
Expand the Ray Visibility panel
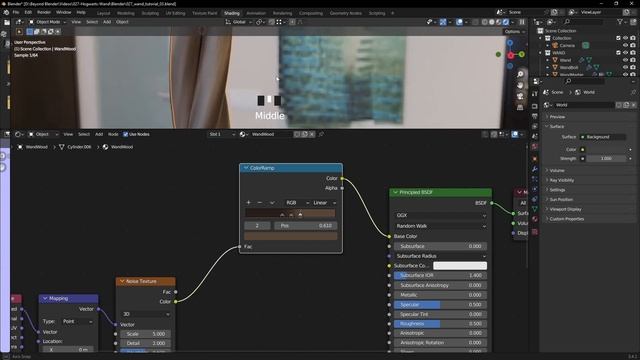click(562, 180)
